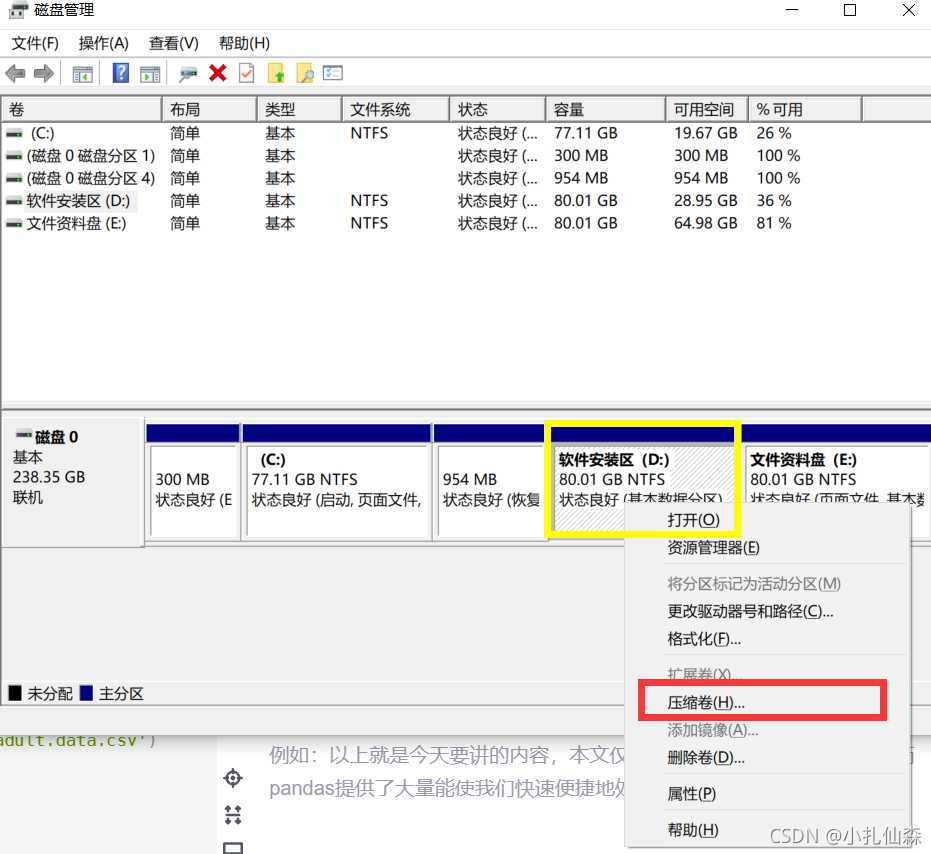Click the yellow folder with green arrow icon
This screenshot has height=854, width=931.
point(276,73)
